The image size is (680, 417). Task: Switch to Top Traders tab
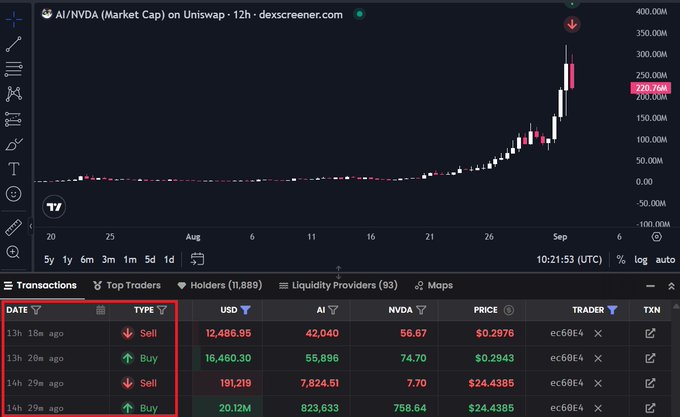click(x=127, y=285)
